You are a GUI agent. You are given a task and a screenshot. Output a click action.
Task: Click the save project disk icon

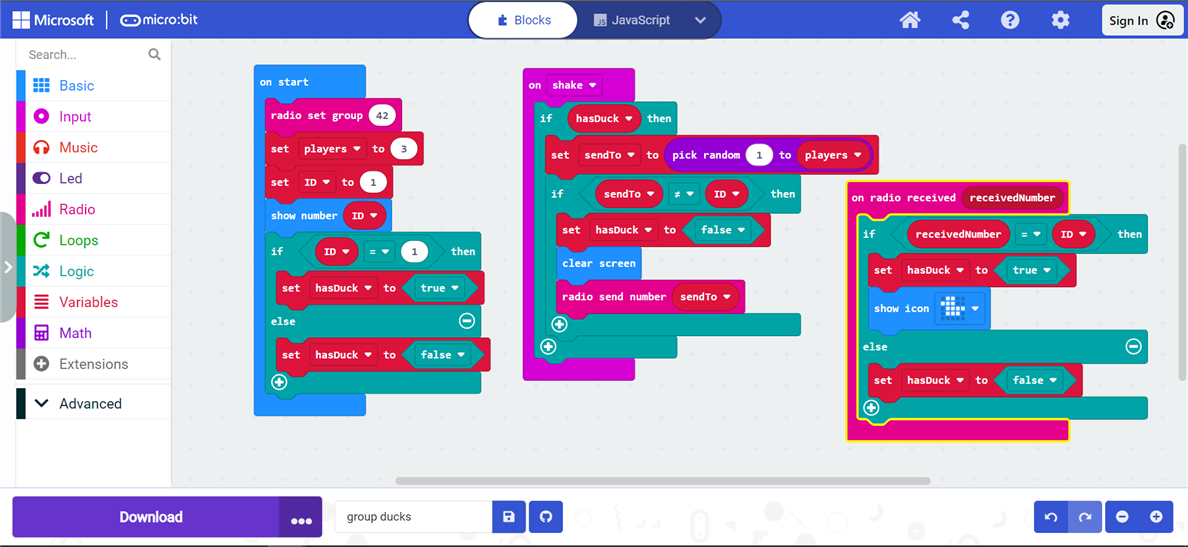[x=508, y=517]
